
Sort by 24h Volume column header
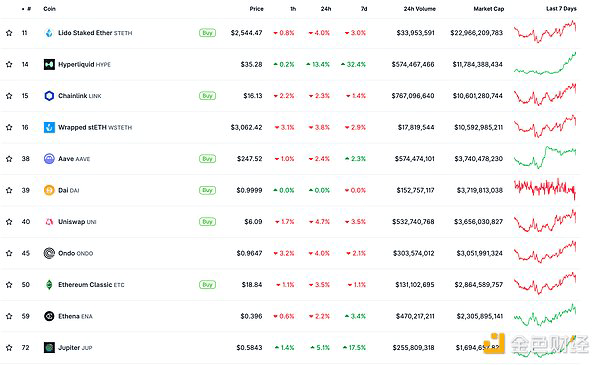tap(419, 8)
